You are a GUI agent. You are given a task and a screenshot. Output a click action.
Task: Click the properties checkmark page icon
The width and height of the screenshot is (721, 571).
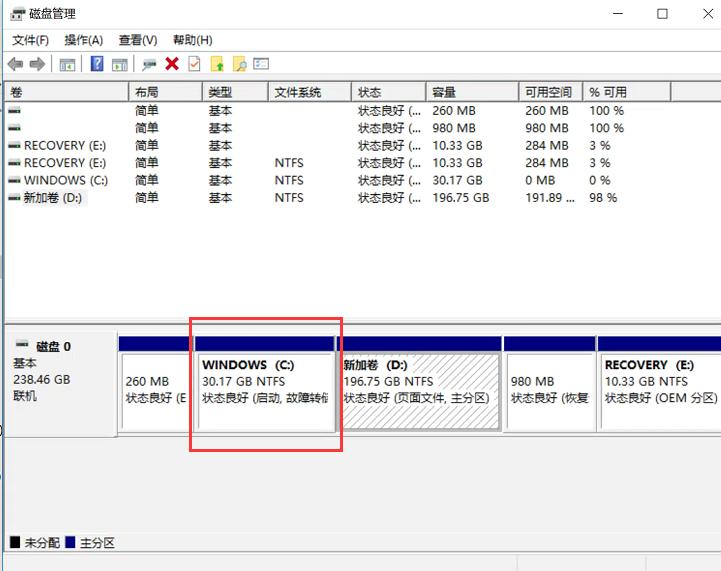(195, 64)
